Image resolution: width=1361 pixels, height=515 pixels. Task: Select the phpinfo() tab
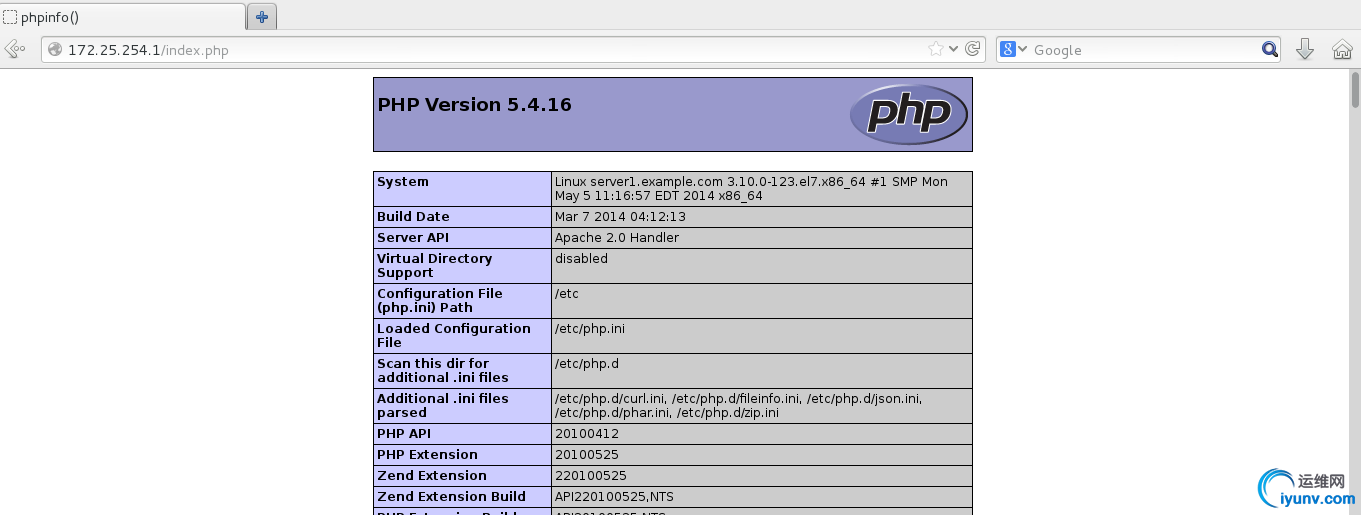click(123, 17)
